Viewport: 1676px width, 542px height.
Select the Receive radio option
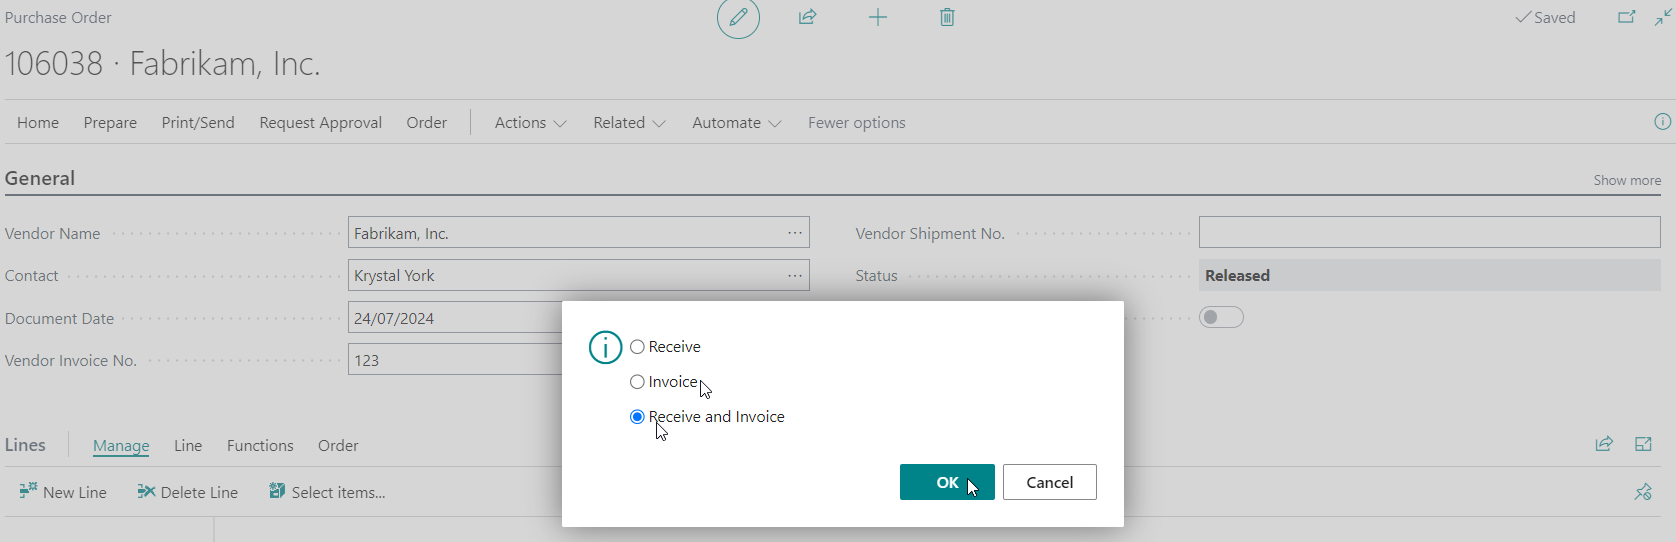click(637, 347)
